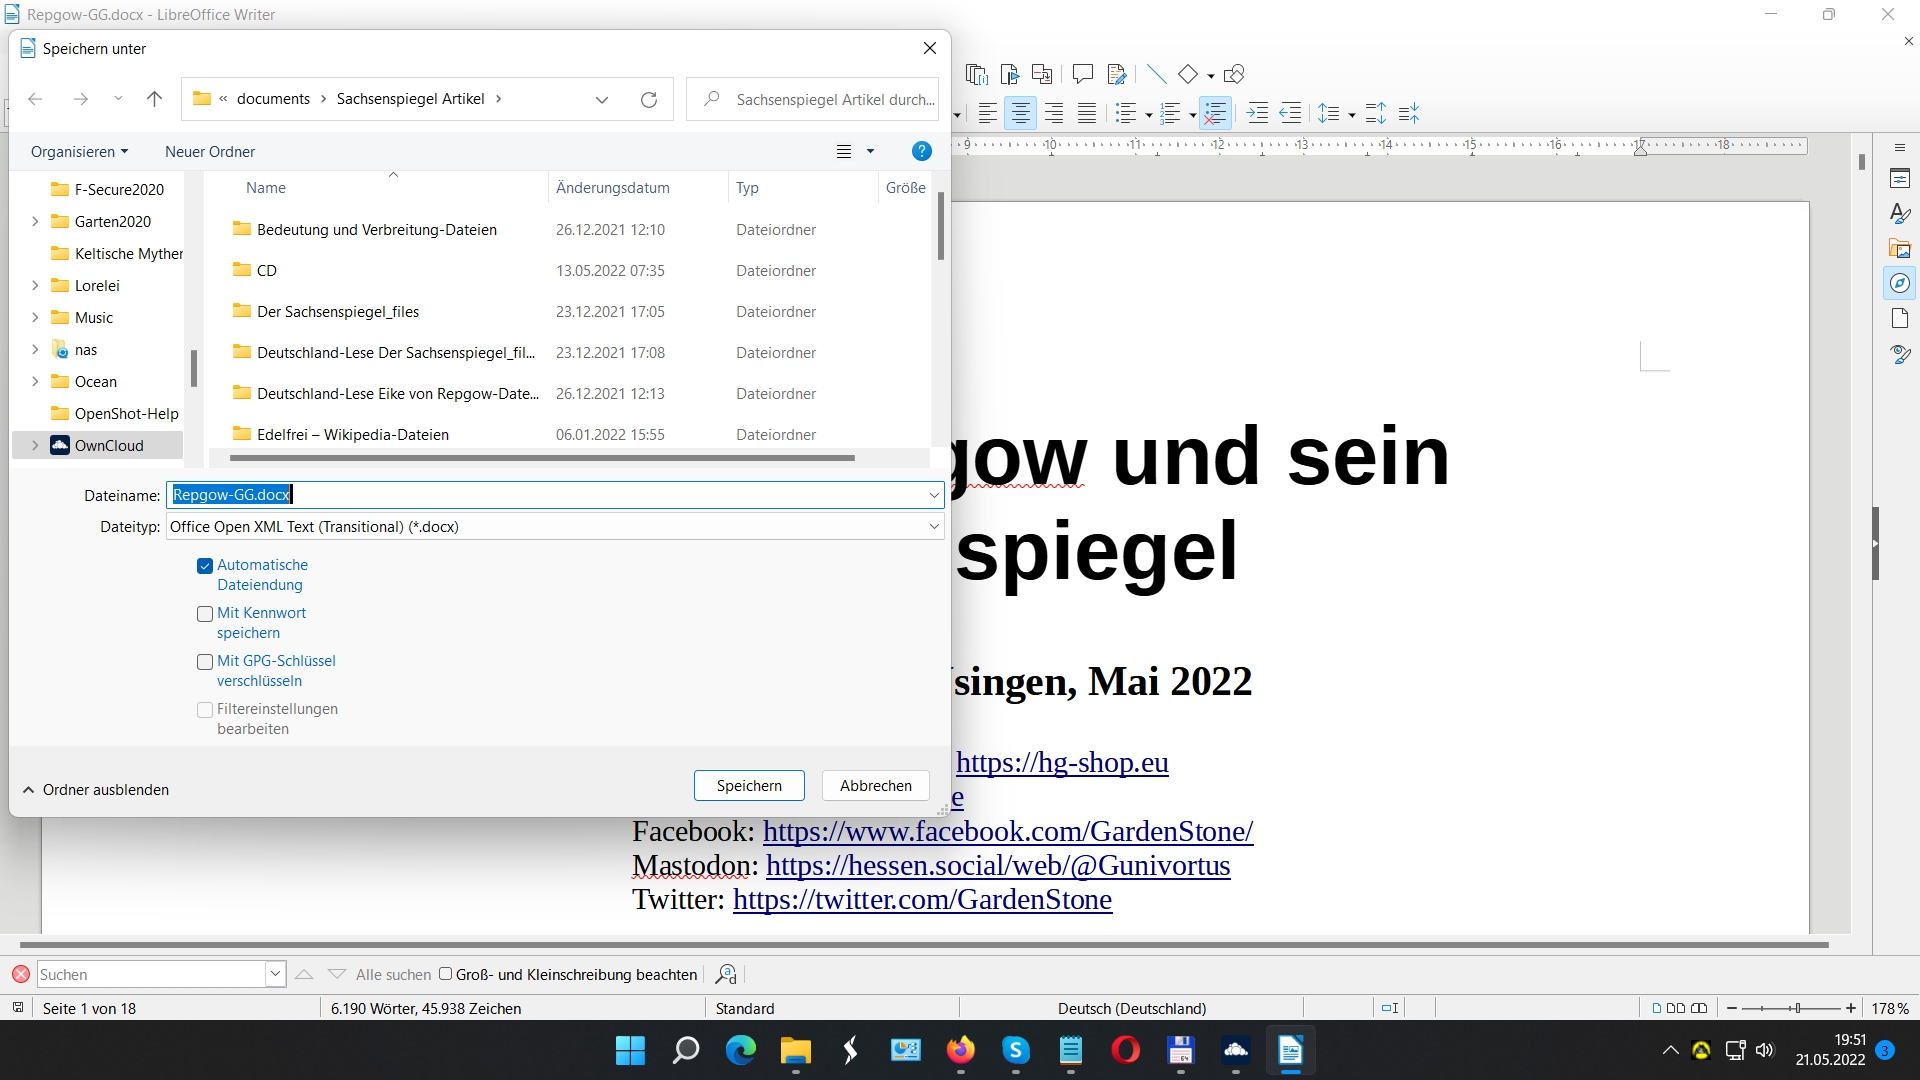
Task: Open the Navigator sidebar panel icon
Action: click(x=1900, y=284)
